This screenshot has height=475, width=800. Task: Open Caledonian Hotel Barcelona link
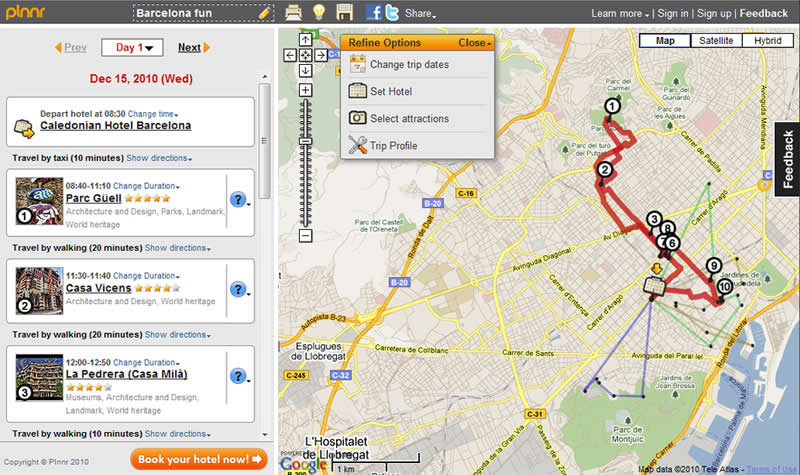point(115,126)
